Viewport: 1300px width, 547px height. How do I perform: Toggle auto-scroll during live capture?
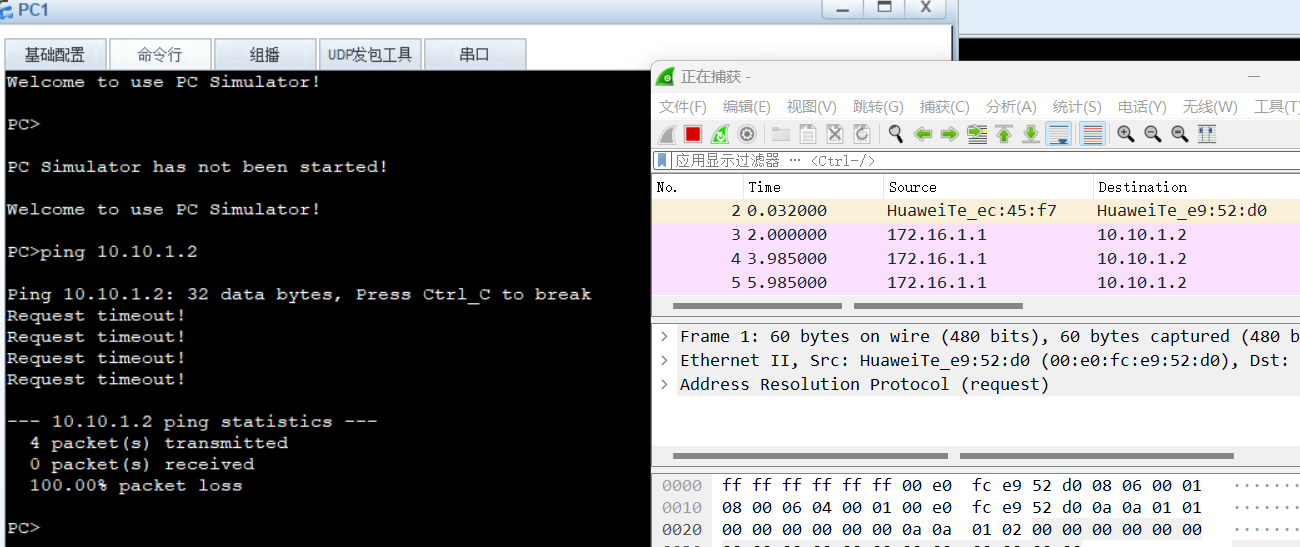[1059, 134]
